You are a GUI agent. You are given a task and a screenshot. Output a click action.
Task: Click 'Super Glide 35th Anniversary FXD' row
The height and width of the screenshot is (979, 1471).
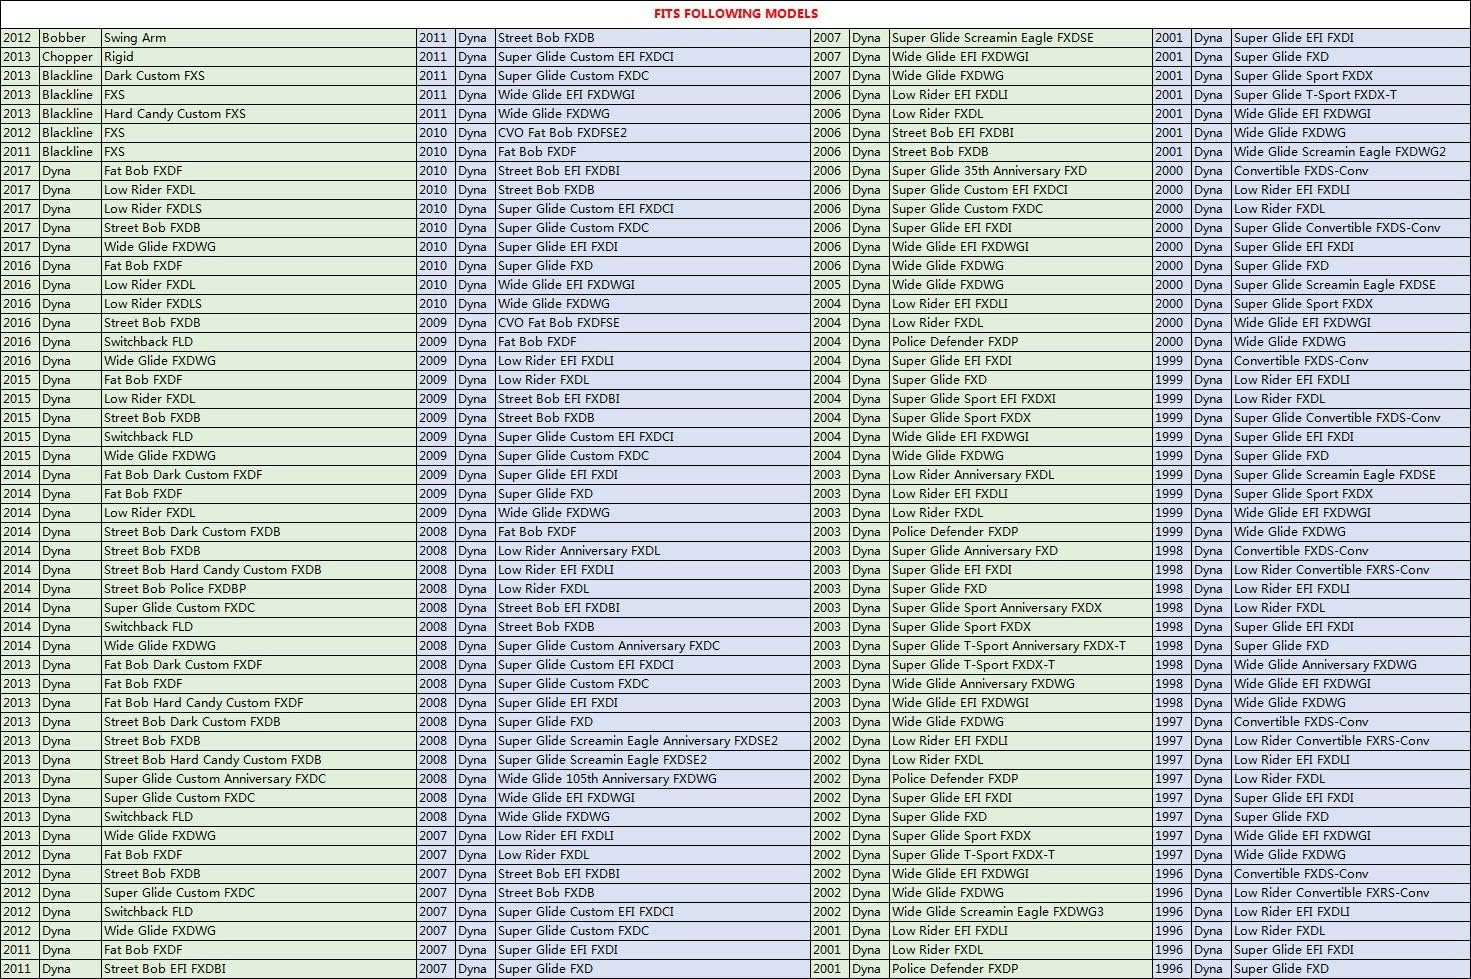point(988,171)
